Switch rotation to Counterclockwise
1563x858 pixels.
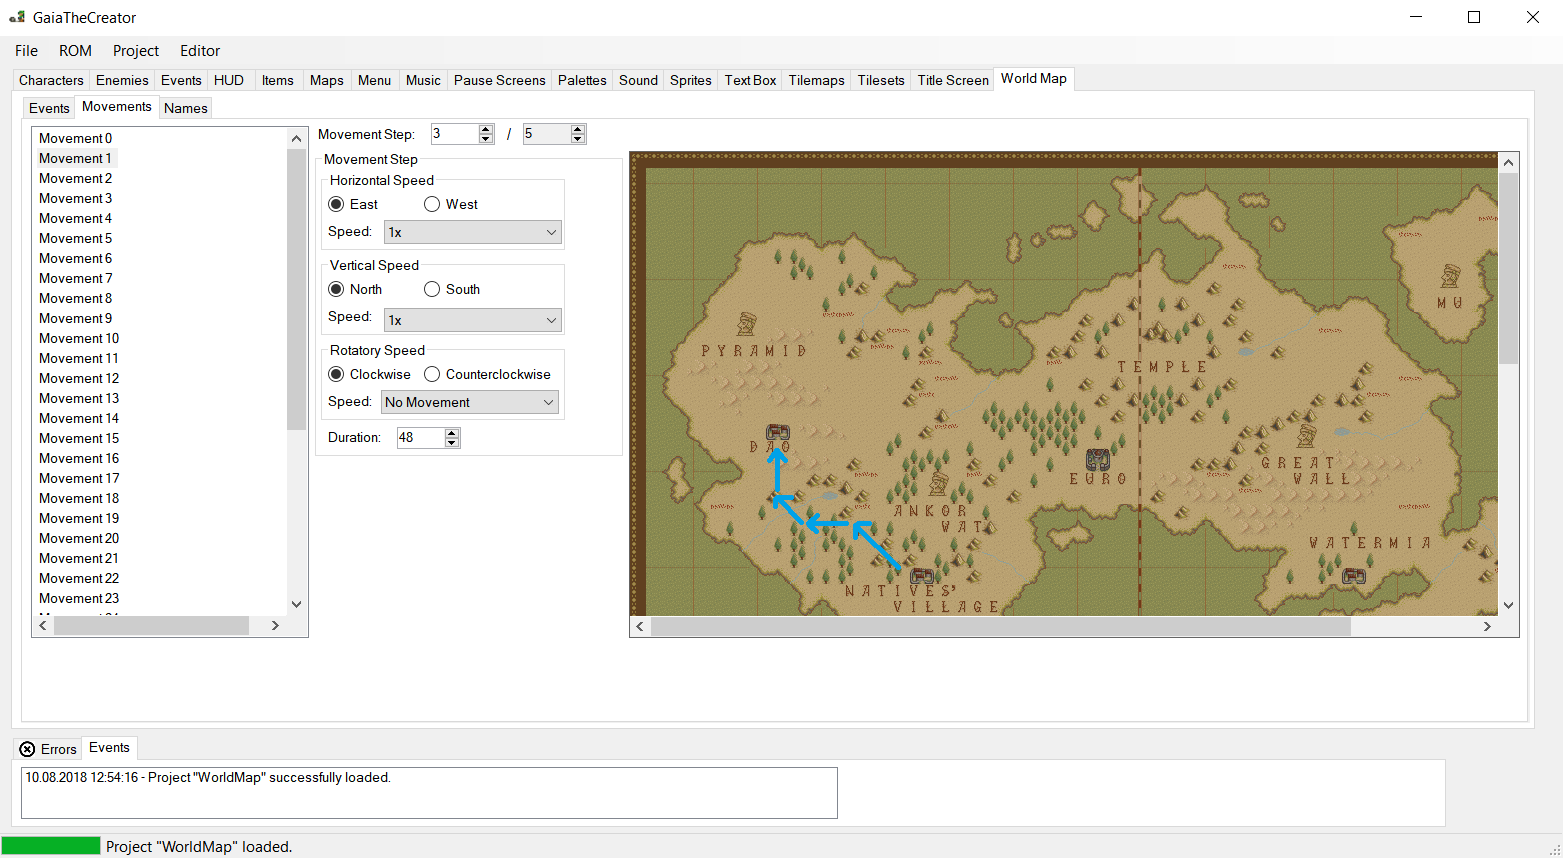pos(431,374)
